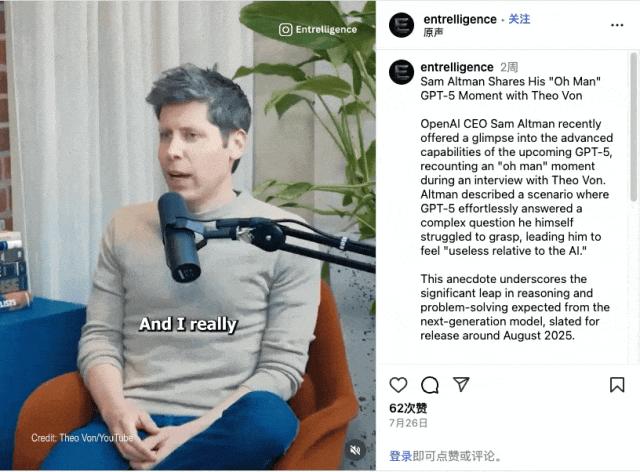Open entrelligence profile avatar in header
Viewport: 640px width, 472px height.
pos(402,25)
